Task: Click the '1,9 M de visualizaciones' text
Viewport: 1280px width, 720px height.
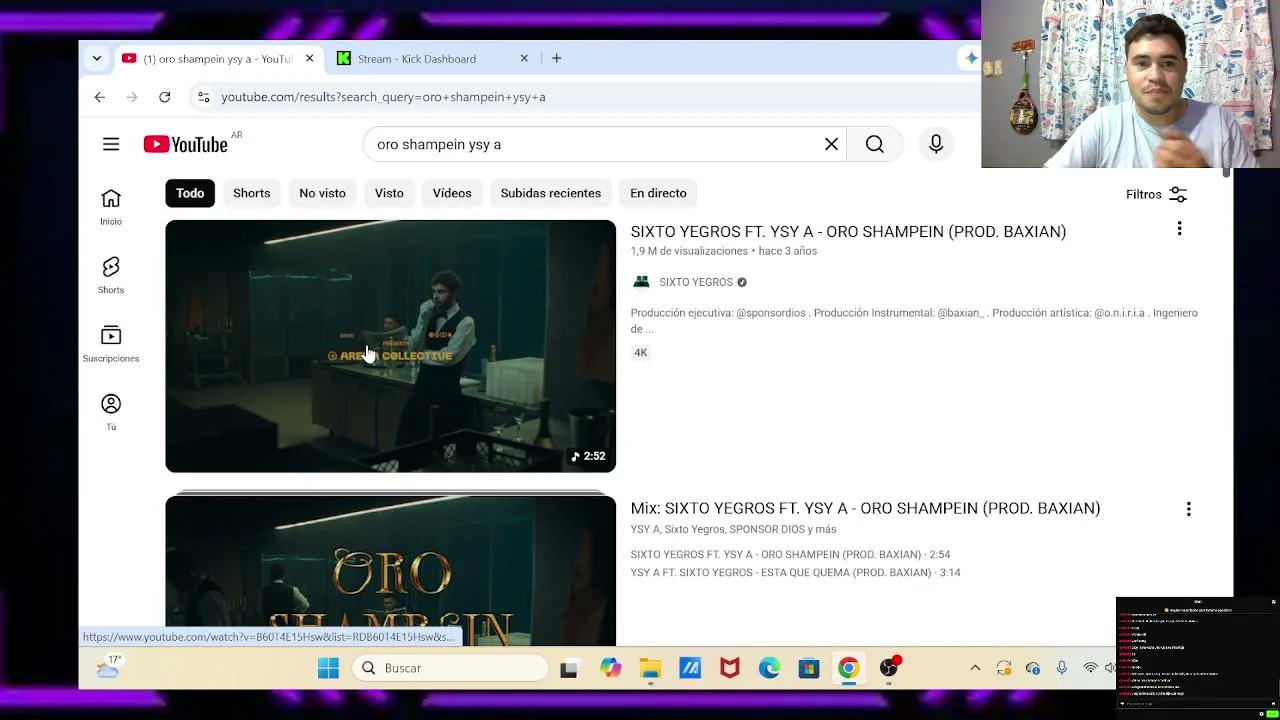Action: click(x=689, y=251)
